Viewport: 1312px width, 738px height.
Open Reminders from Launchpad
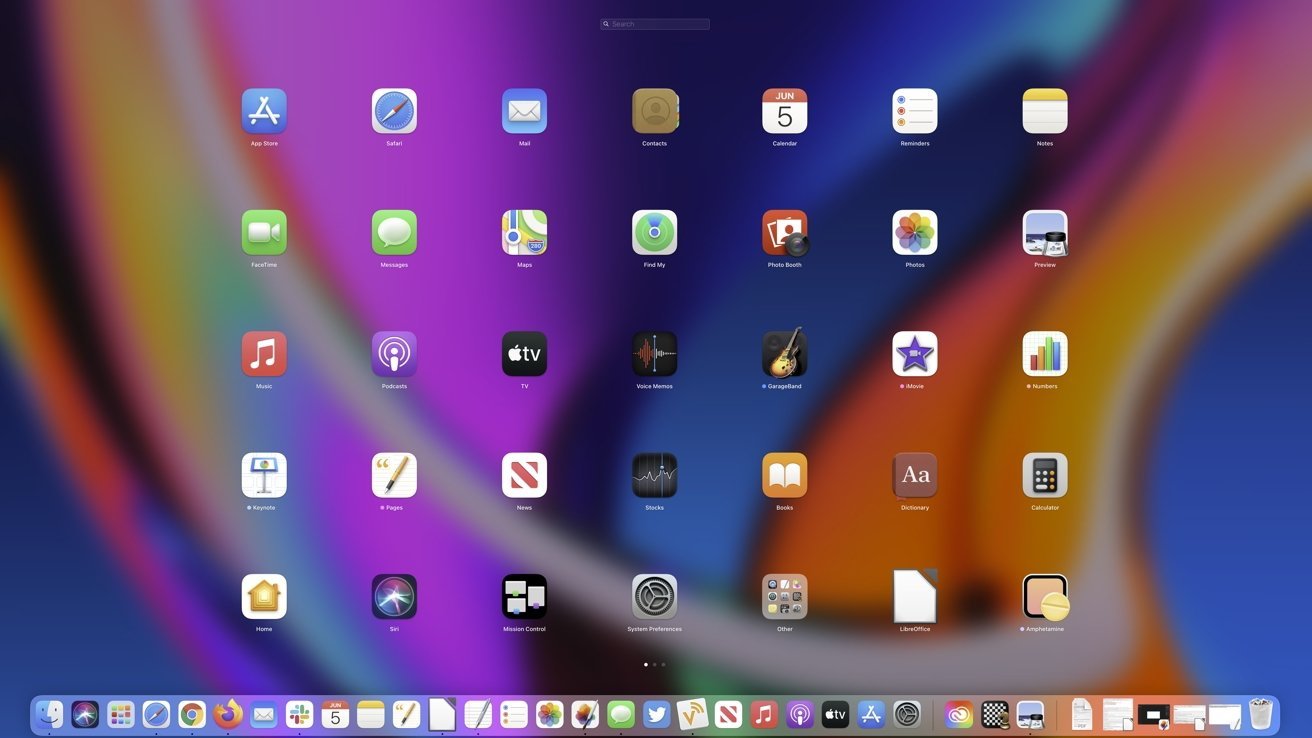pyautogui.click(x=914, y=111)
